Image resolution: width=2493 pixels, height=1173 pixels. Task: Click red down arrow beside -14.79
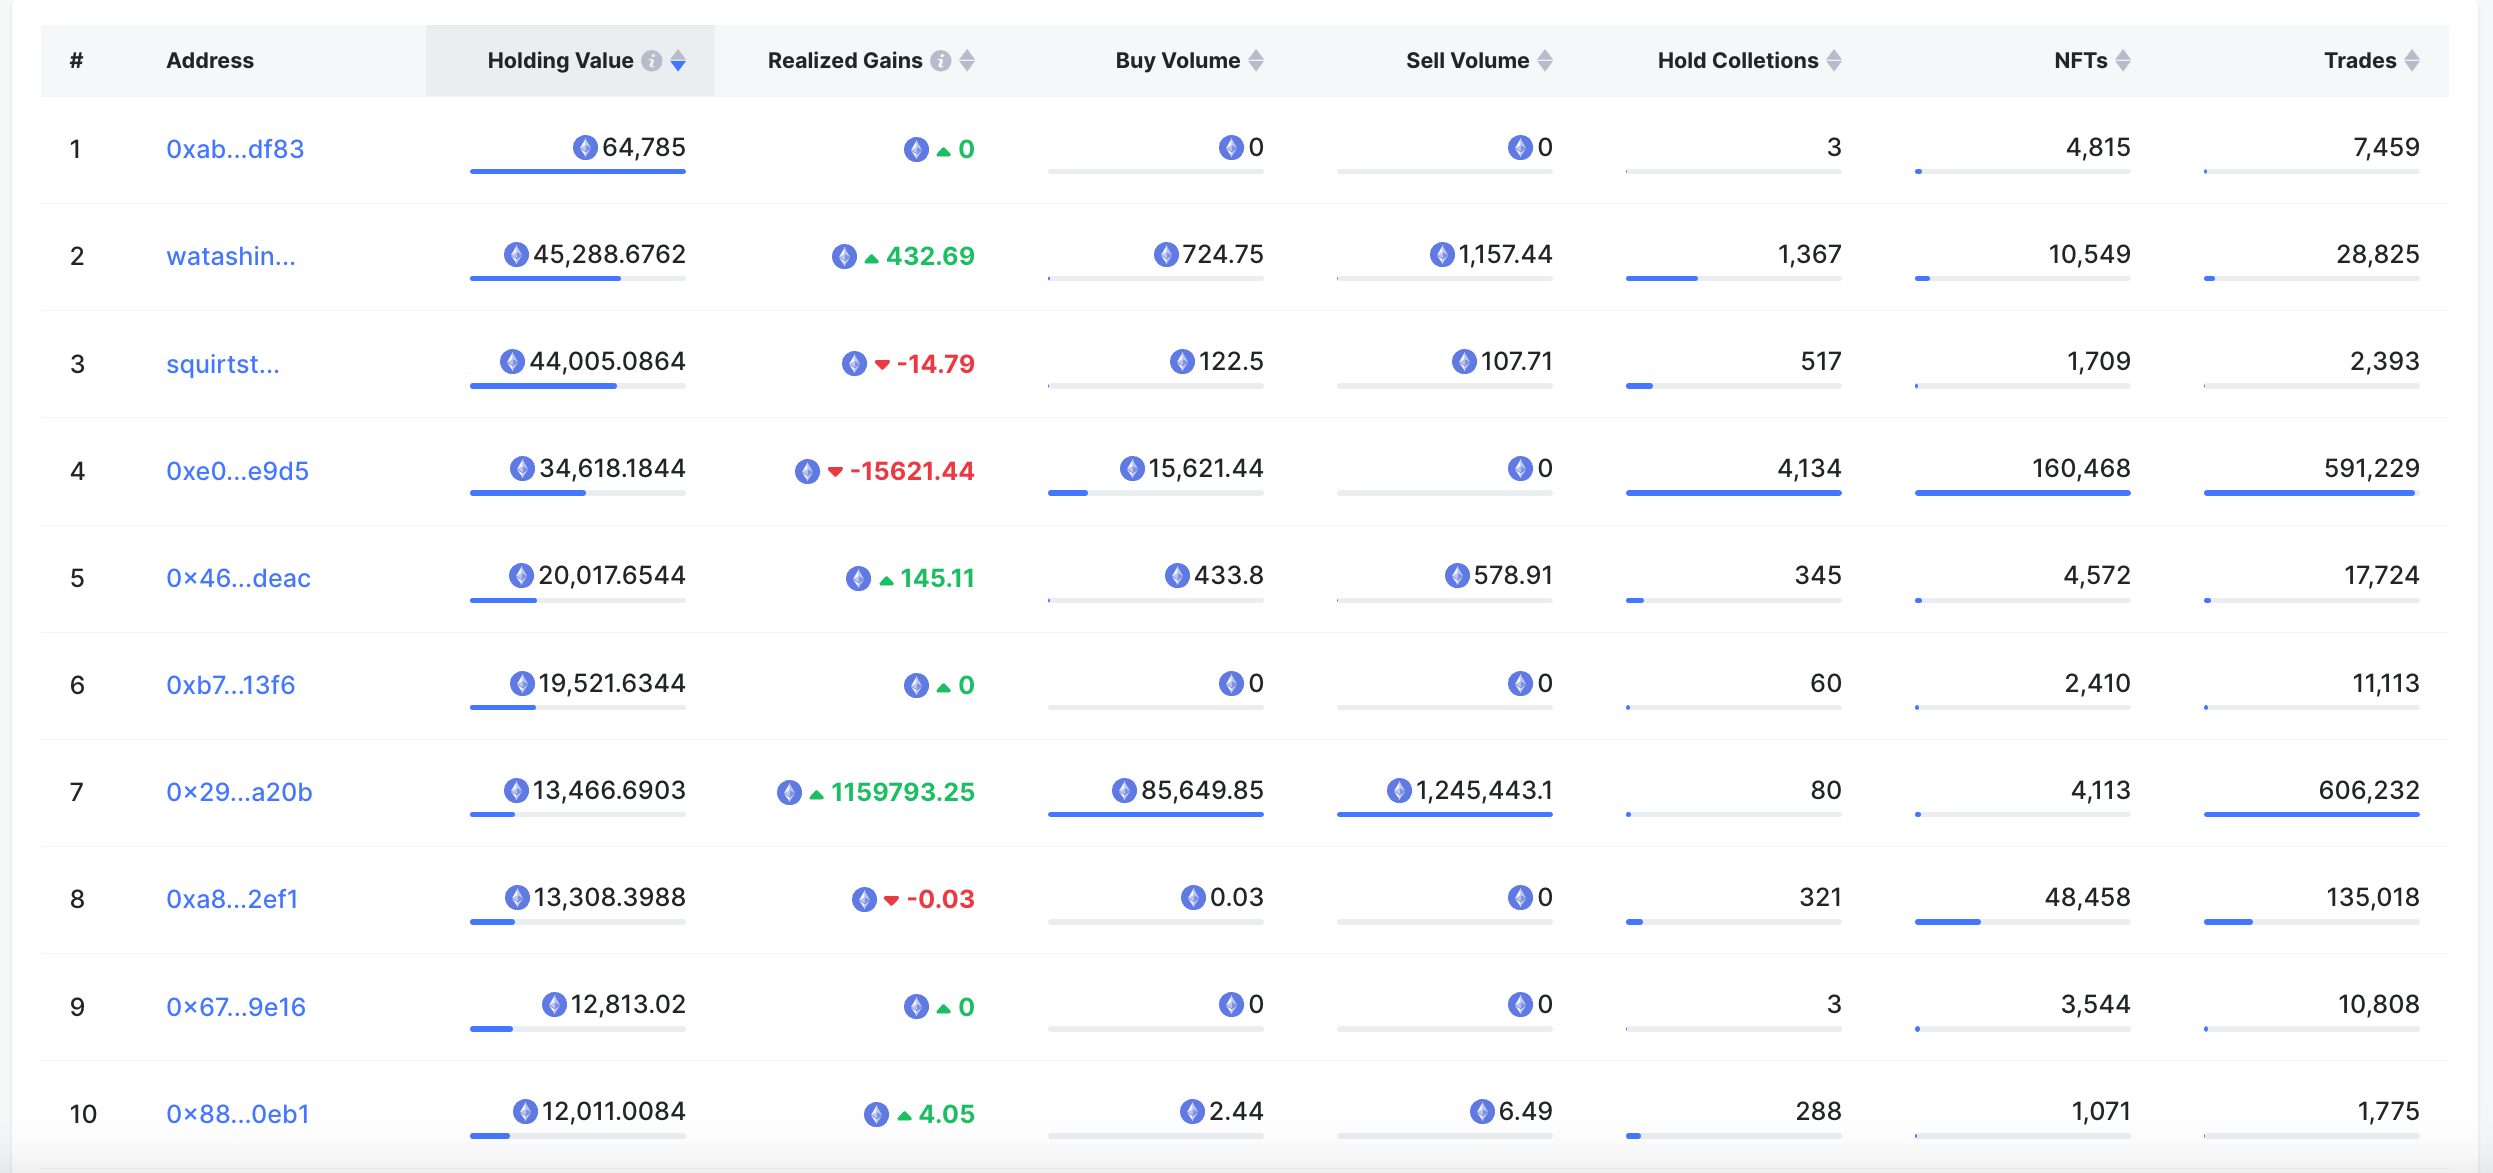882,365
